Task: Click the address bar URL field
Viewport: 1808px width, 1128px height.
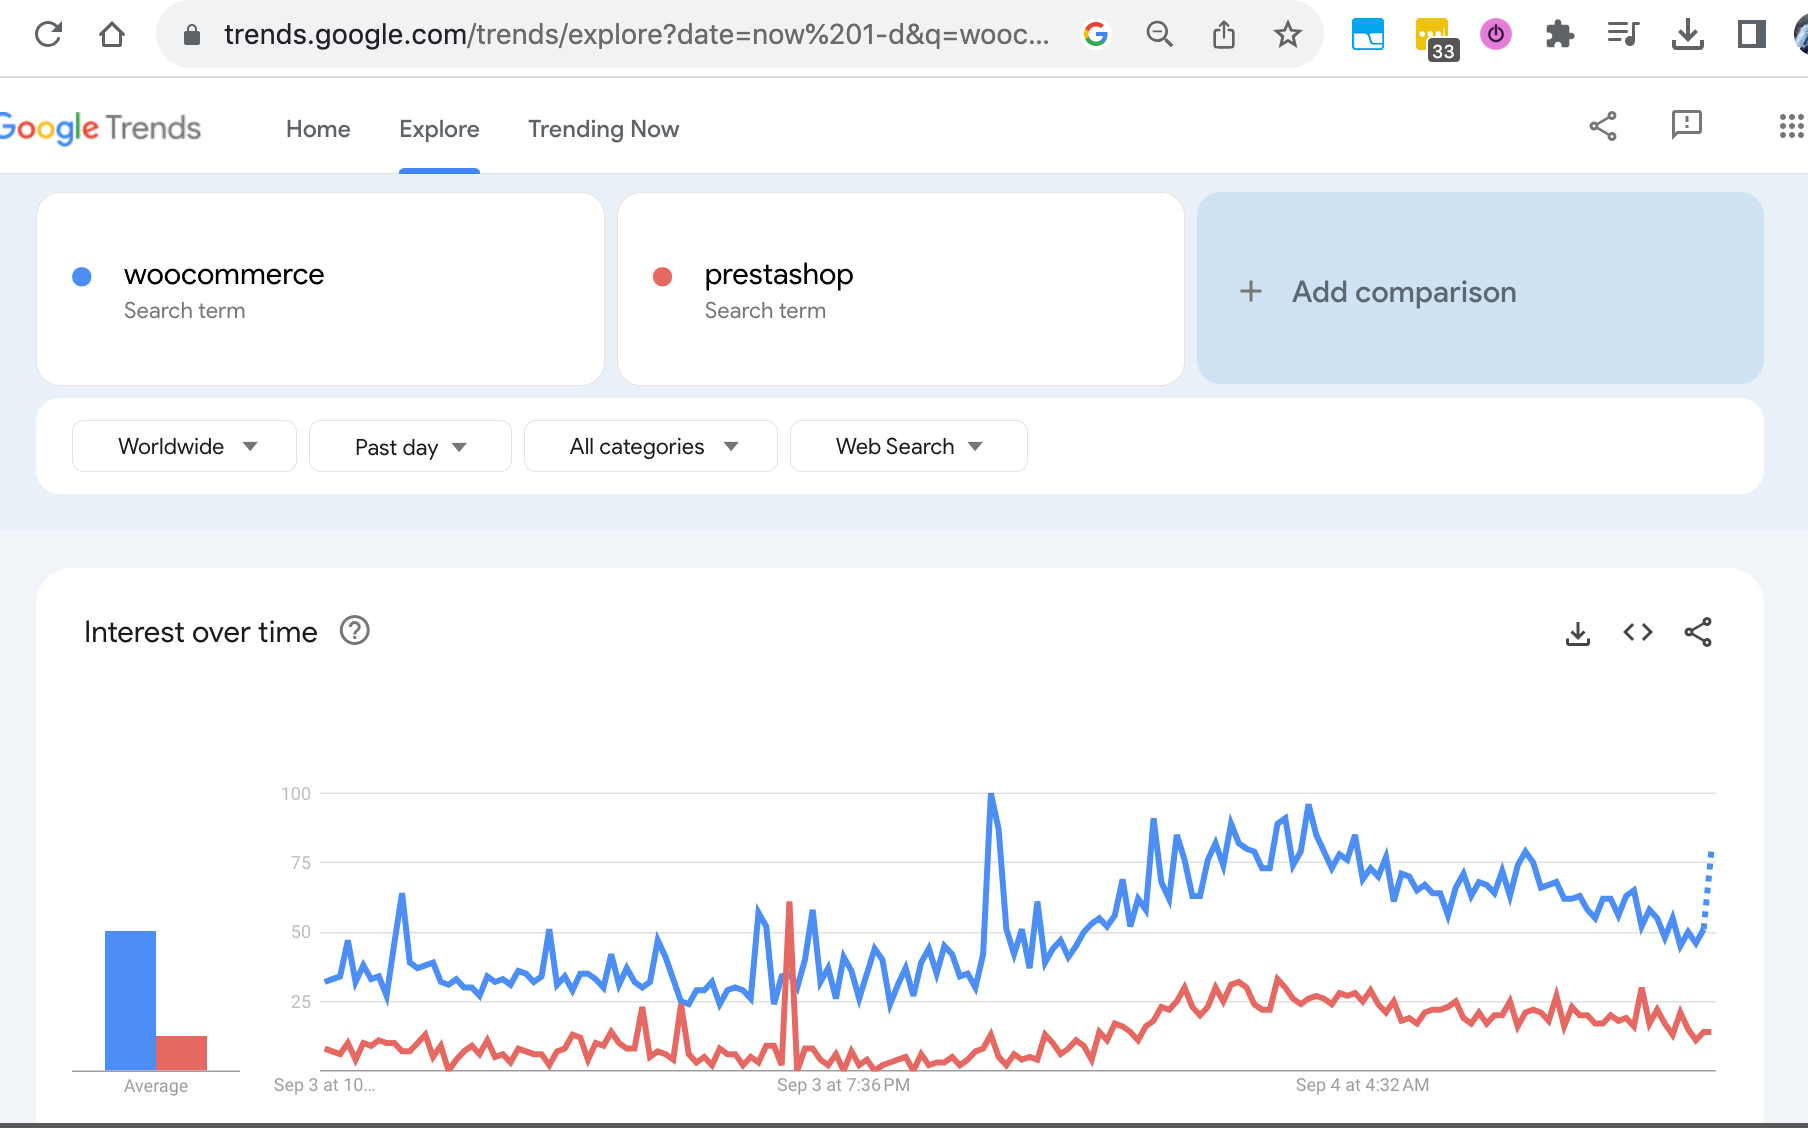Action: (636, 36)
